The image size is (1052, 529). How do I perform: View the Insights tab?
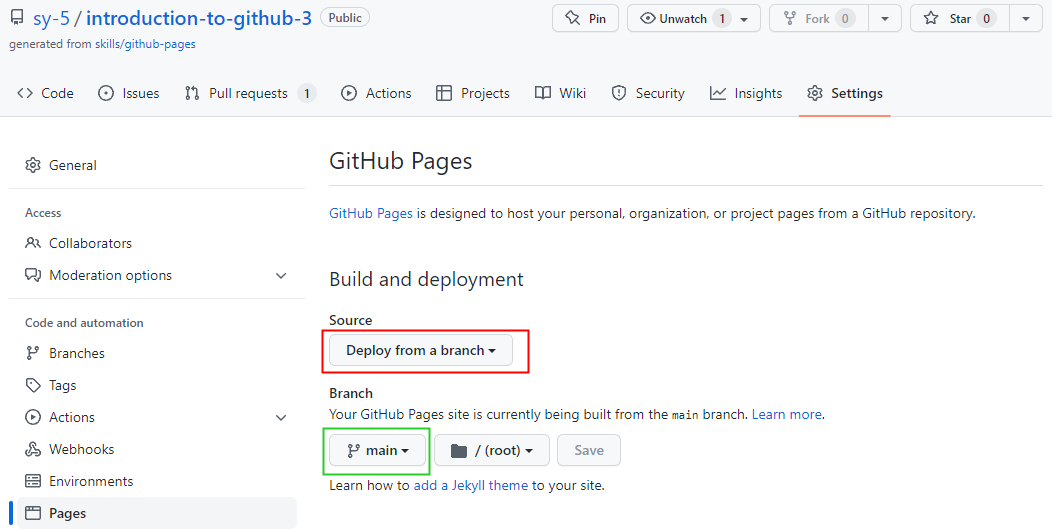(746, 93)
